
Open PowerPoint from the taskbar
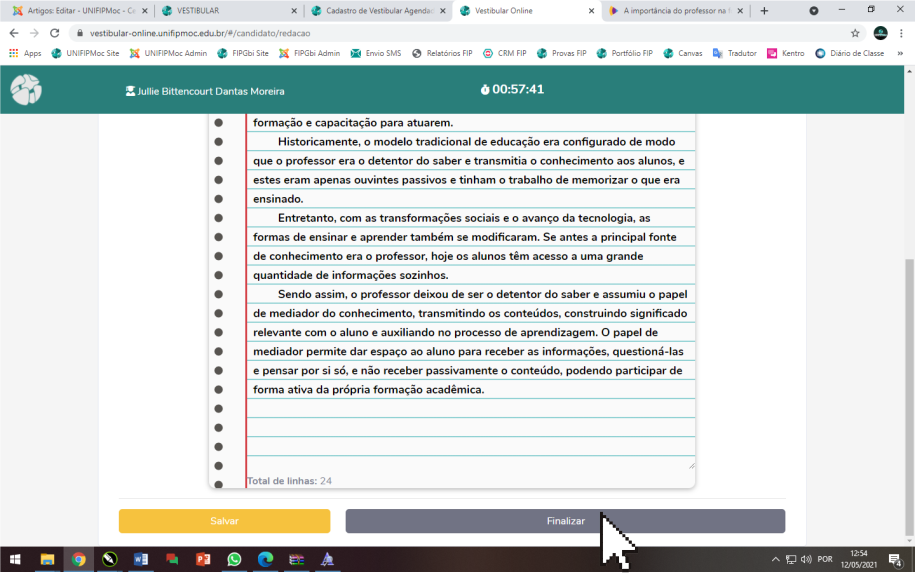point(203,559)
